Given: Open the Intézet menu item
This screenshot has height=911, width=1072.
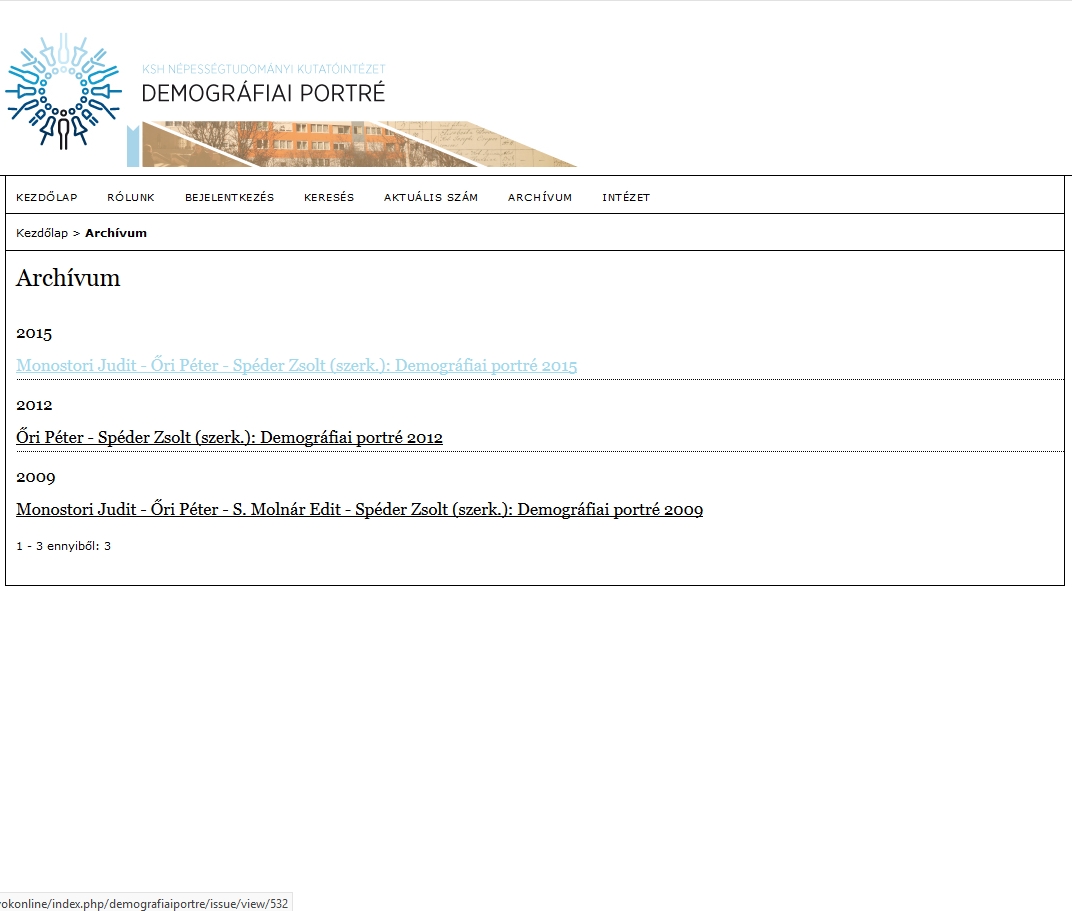Looking at the screenshot, I should point(626,197).
